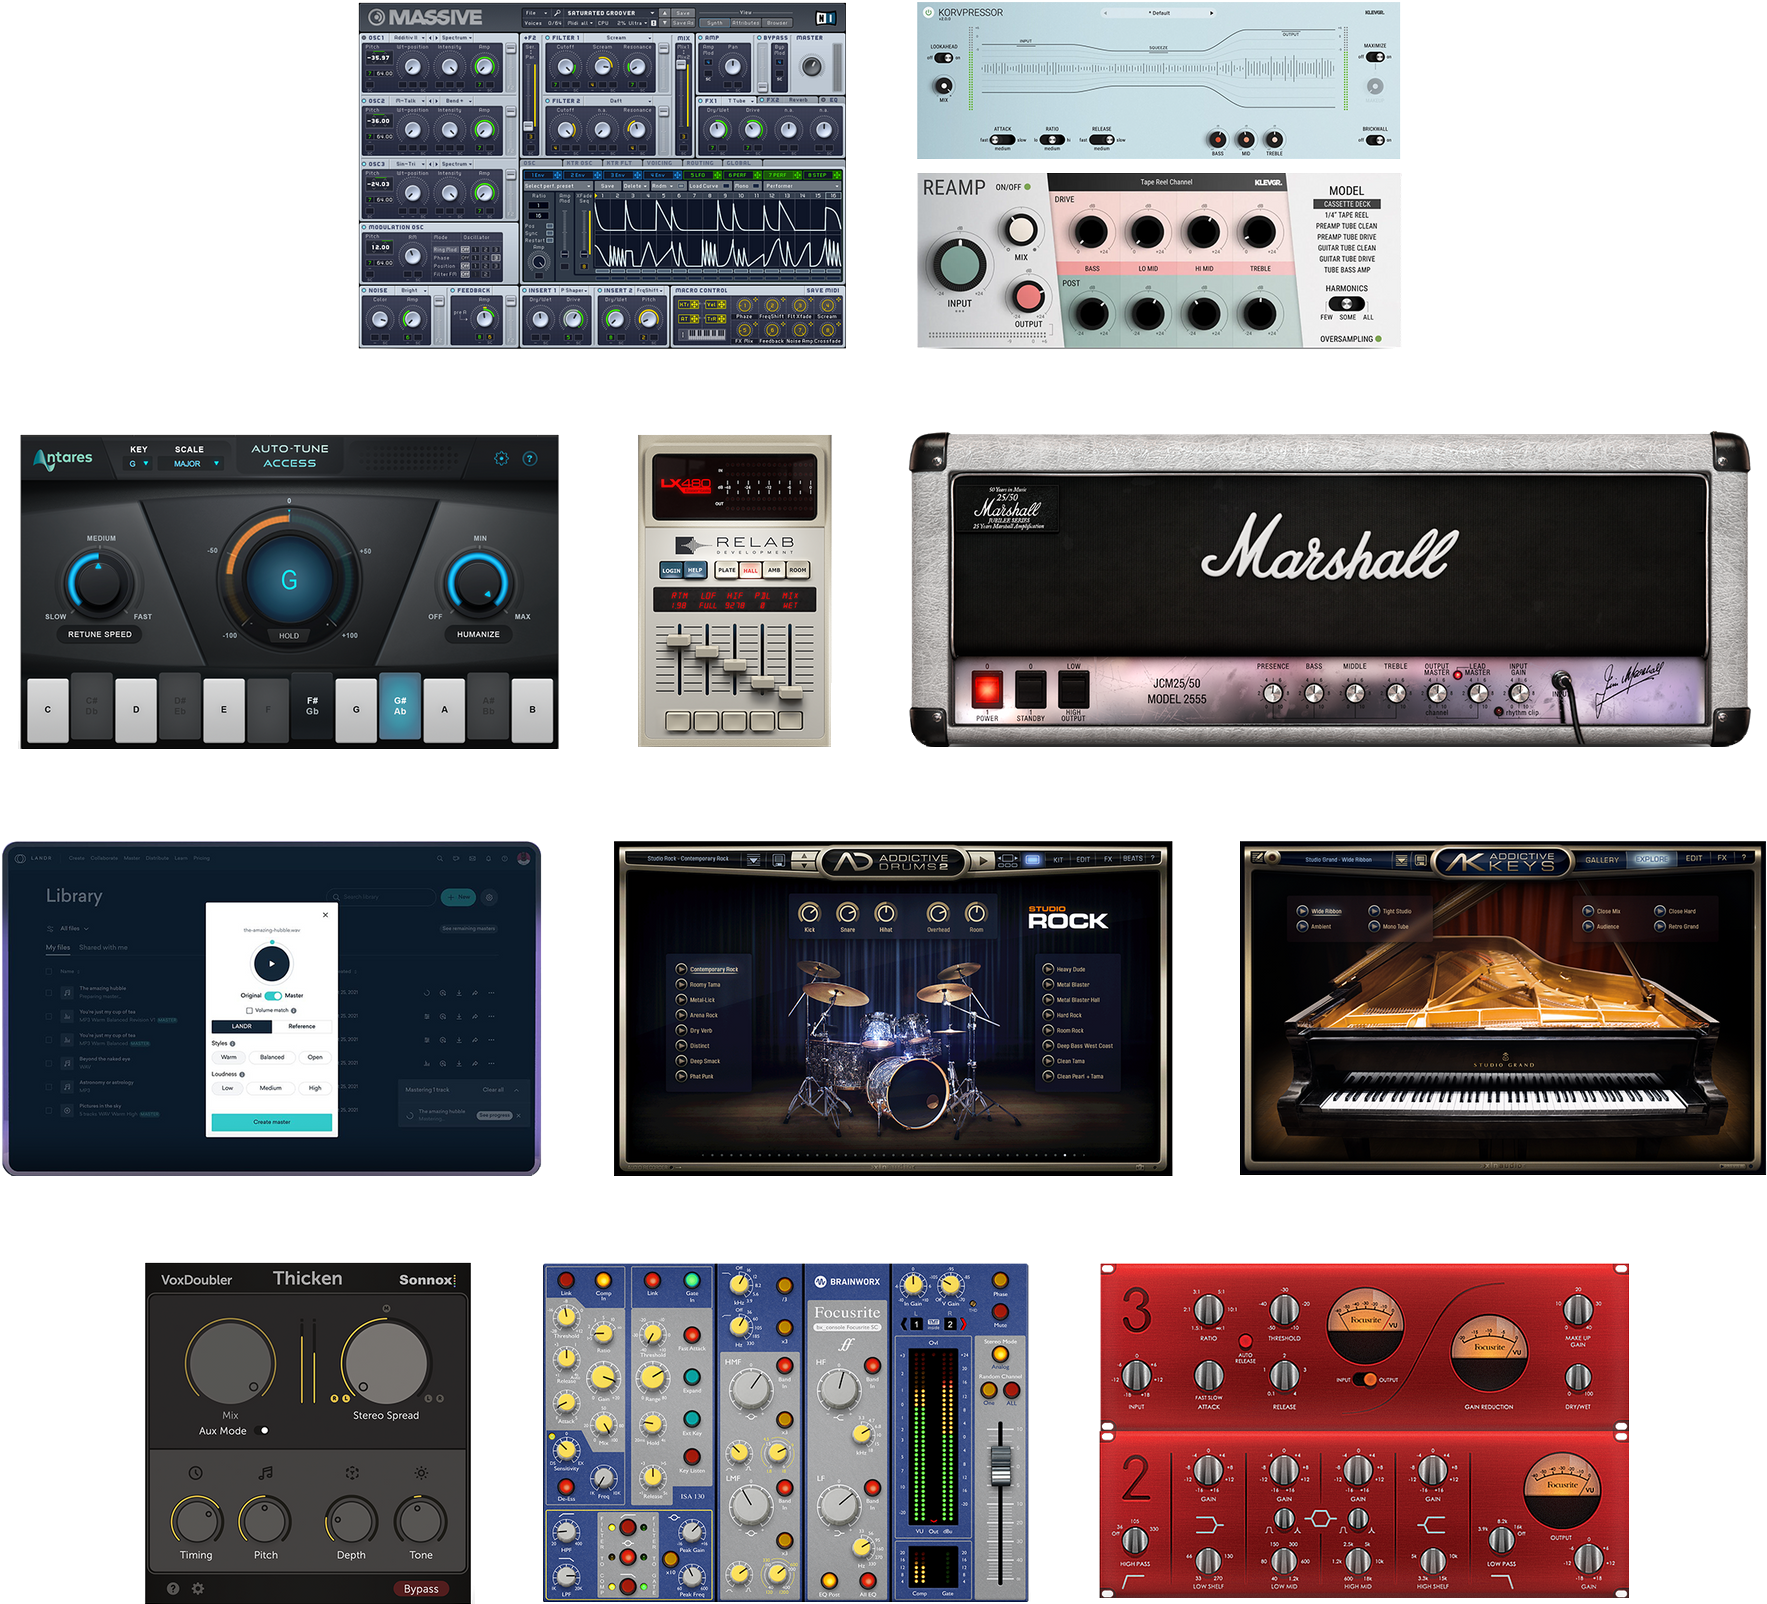1767x1604 pixels.
Task: Click the VoxDoubler Timing clock icon
Action: [x=195, y=1473]
